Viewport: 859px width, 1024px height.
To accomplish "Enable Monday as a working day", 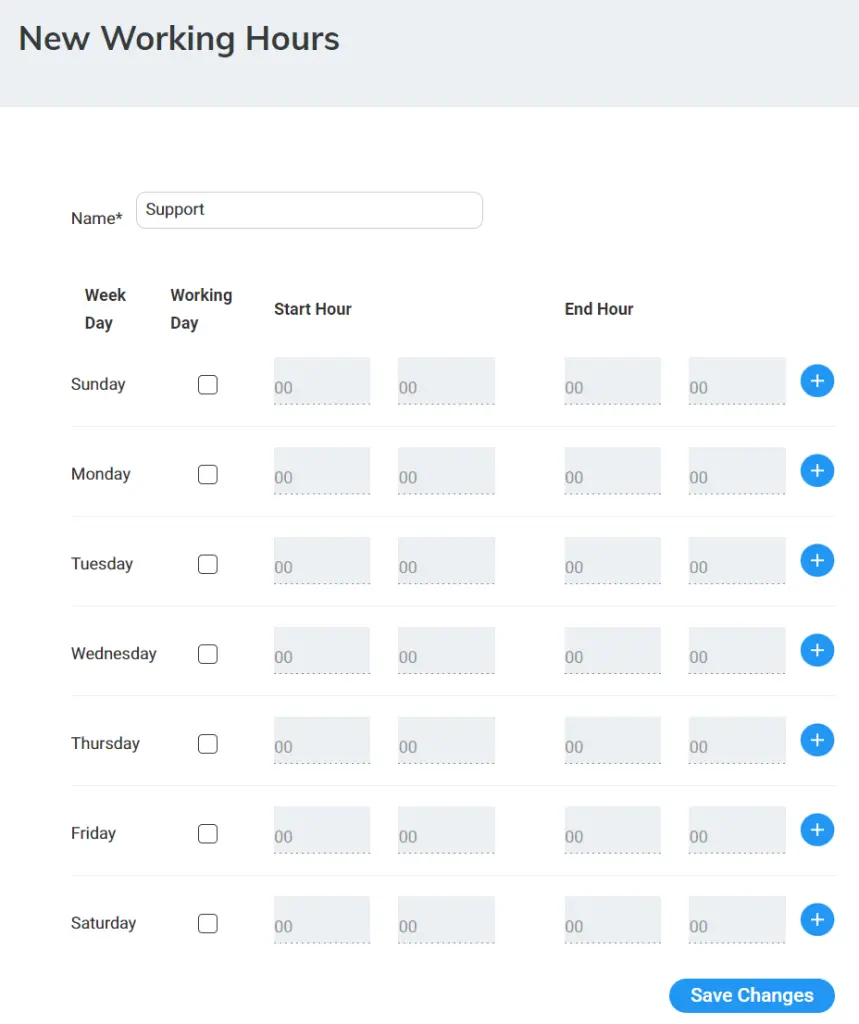I will click(x=208, y=474).
